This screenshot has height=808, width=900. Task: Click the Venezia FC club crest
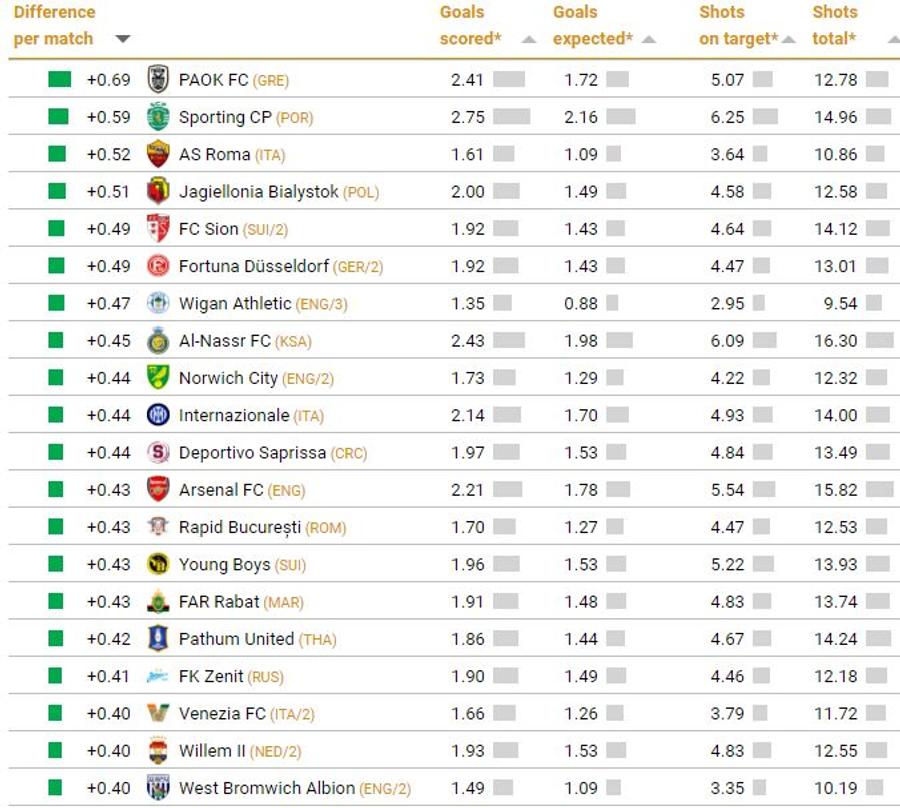[158, 713]
